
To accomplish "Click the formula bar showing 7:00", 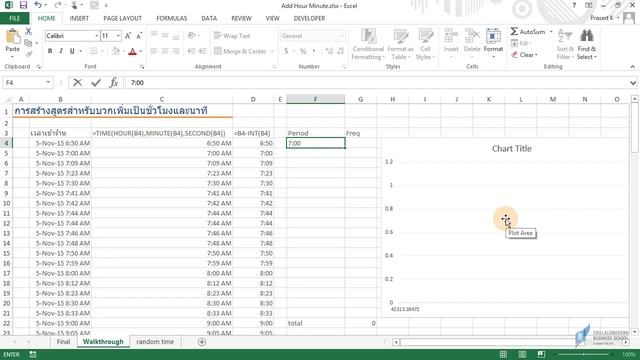I will (x=376, y=82).
